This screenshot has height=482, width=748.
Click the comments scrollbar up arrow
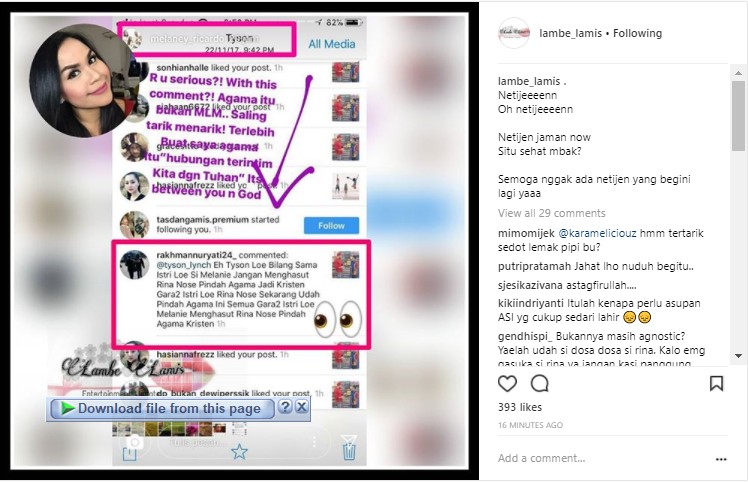(738, 73)
